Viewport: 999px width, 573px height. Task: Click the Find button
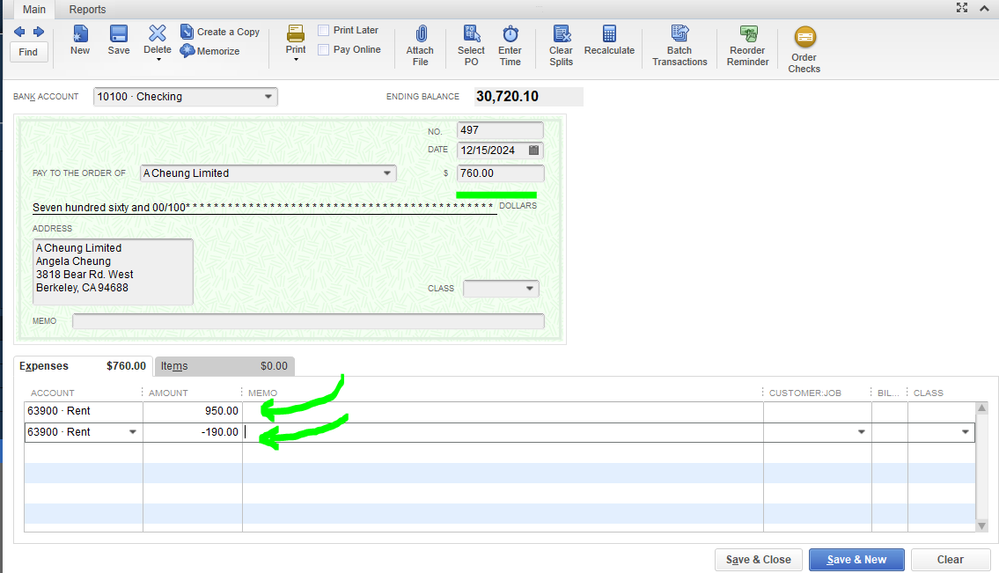(28, 52)
